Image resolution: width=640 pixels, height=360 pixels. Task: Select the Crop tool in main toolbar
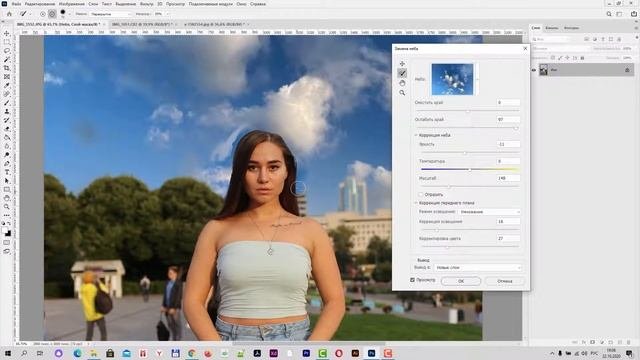(x=7, y=68)
